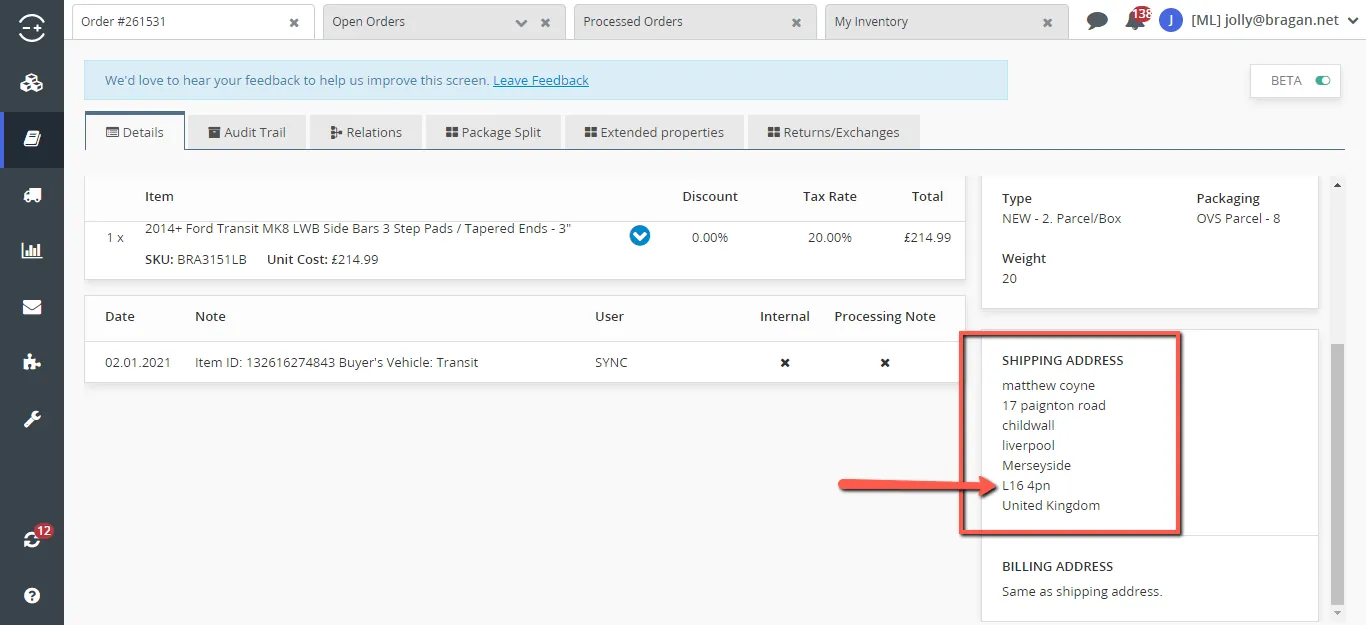Close the Order #261531 tab
Screen dimensions: 1366x625
(x=294, y=22)
